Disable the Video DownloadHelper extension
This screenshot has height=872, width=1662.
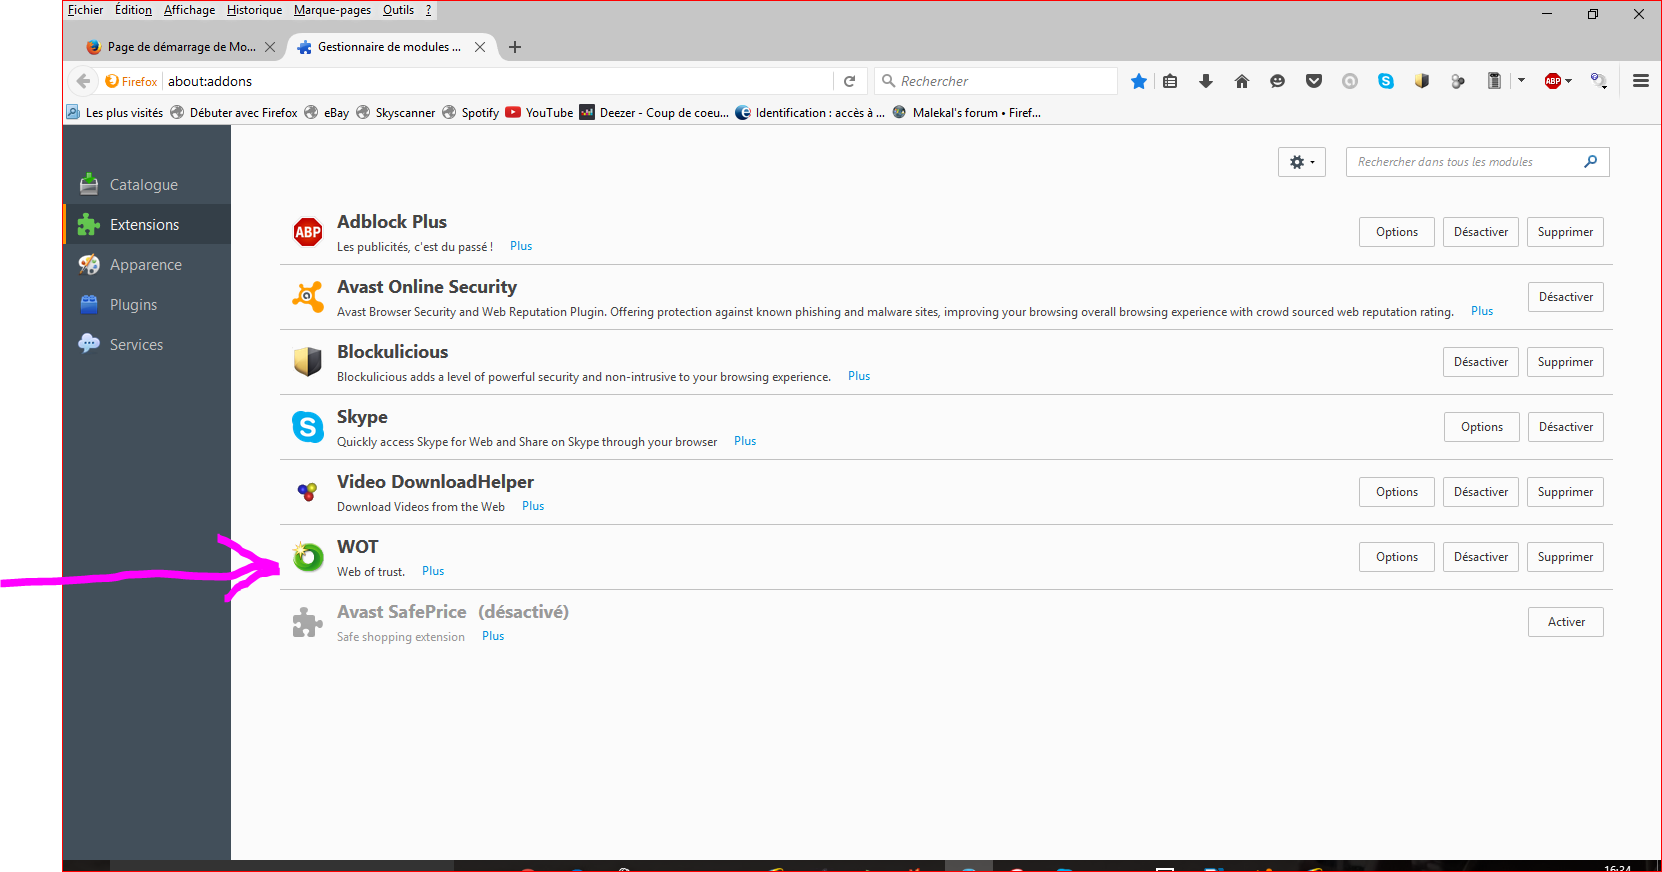(1481, 492)
